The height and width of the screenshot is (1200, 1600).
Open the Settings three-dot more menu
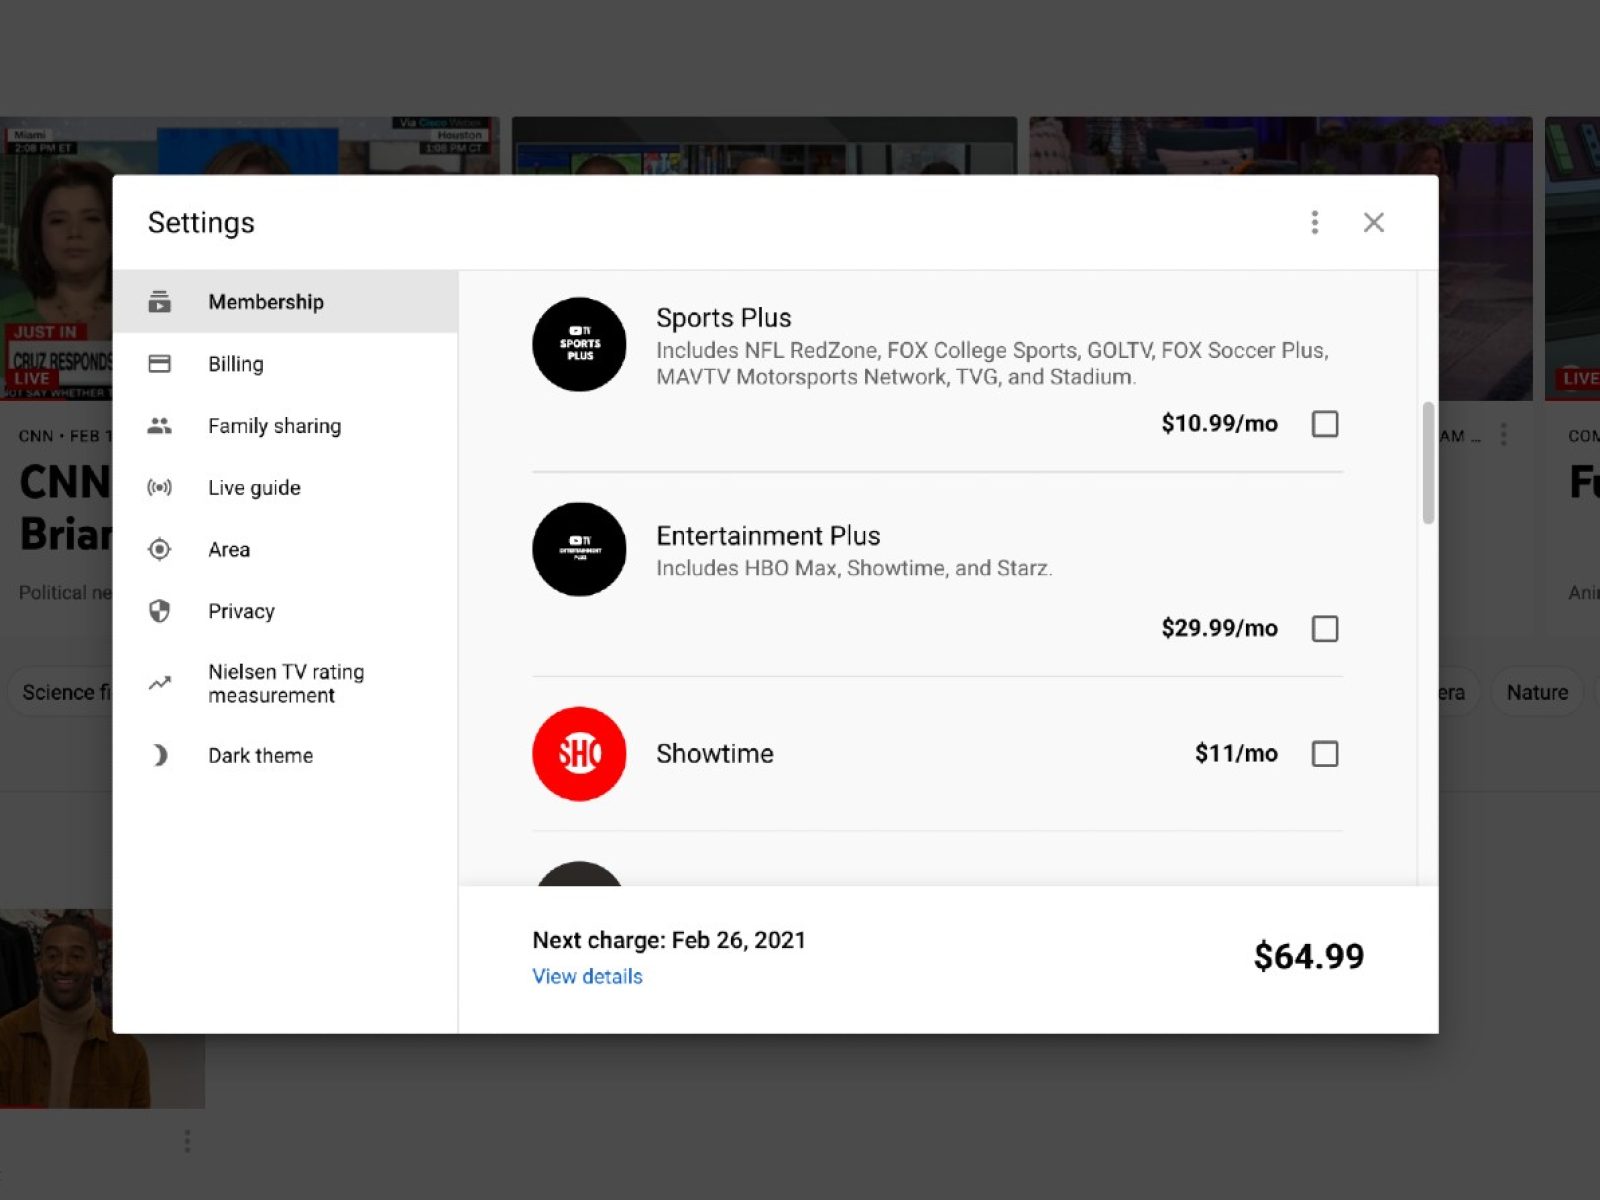coord(1315,222)
